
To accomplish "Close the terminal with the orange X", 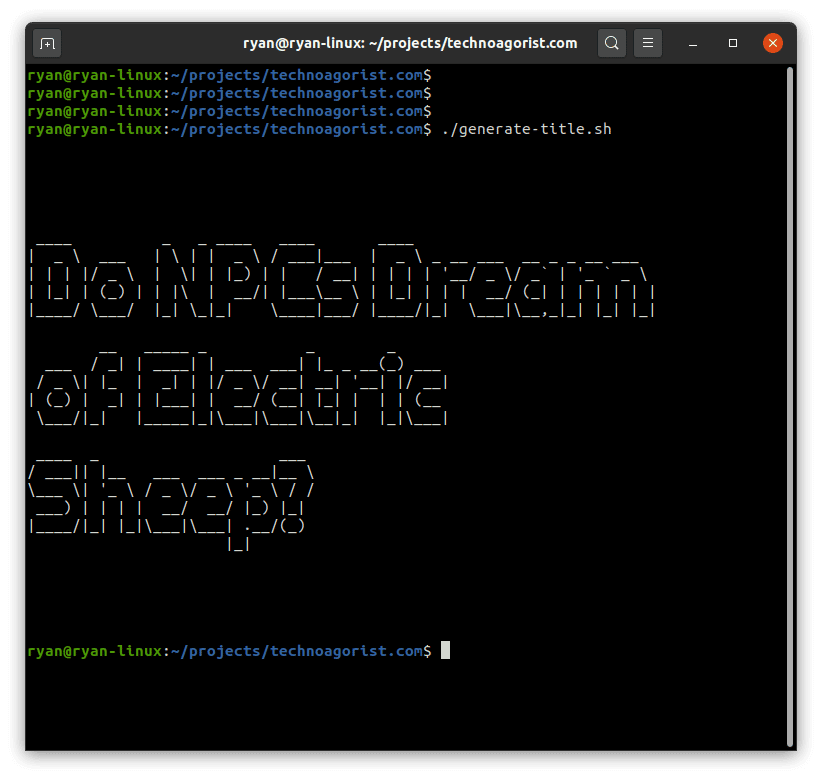I will 772,43.
